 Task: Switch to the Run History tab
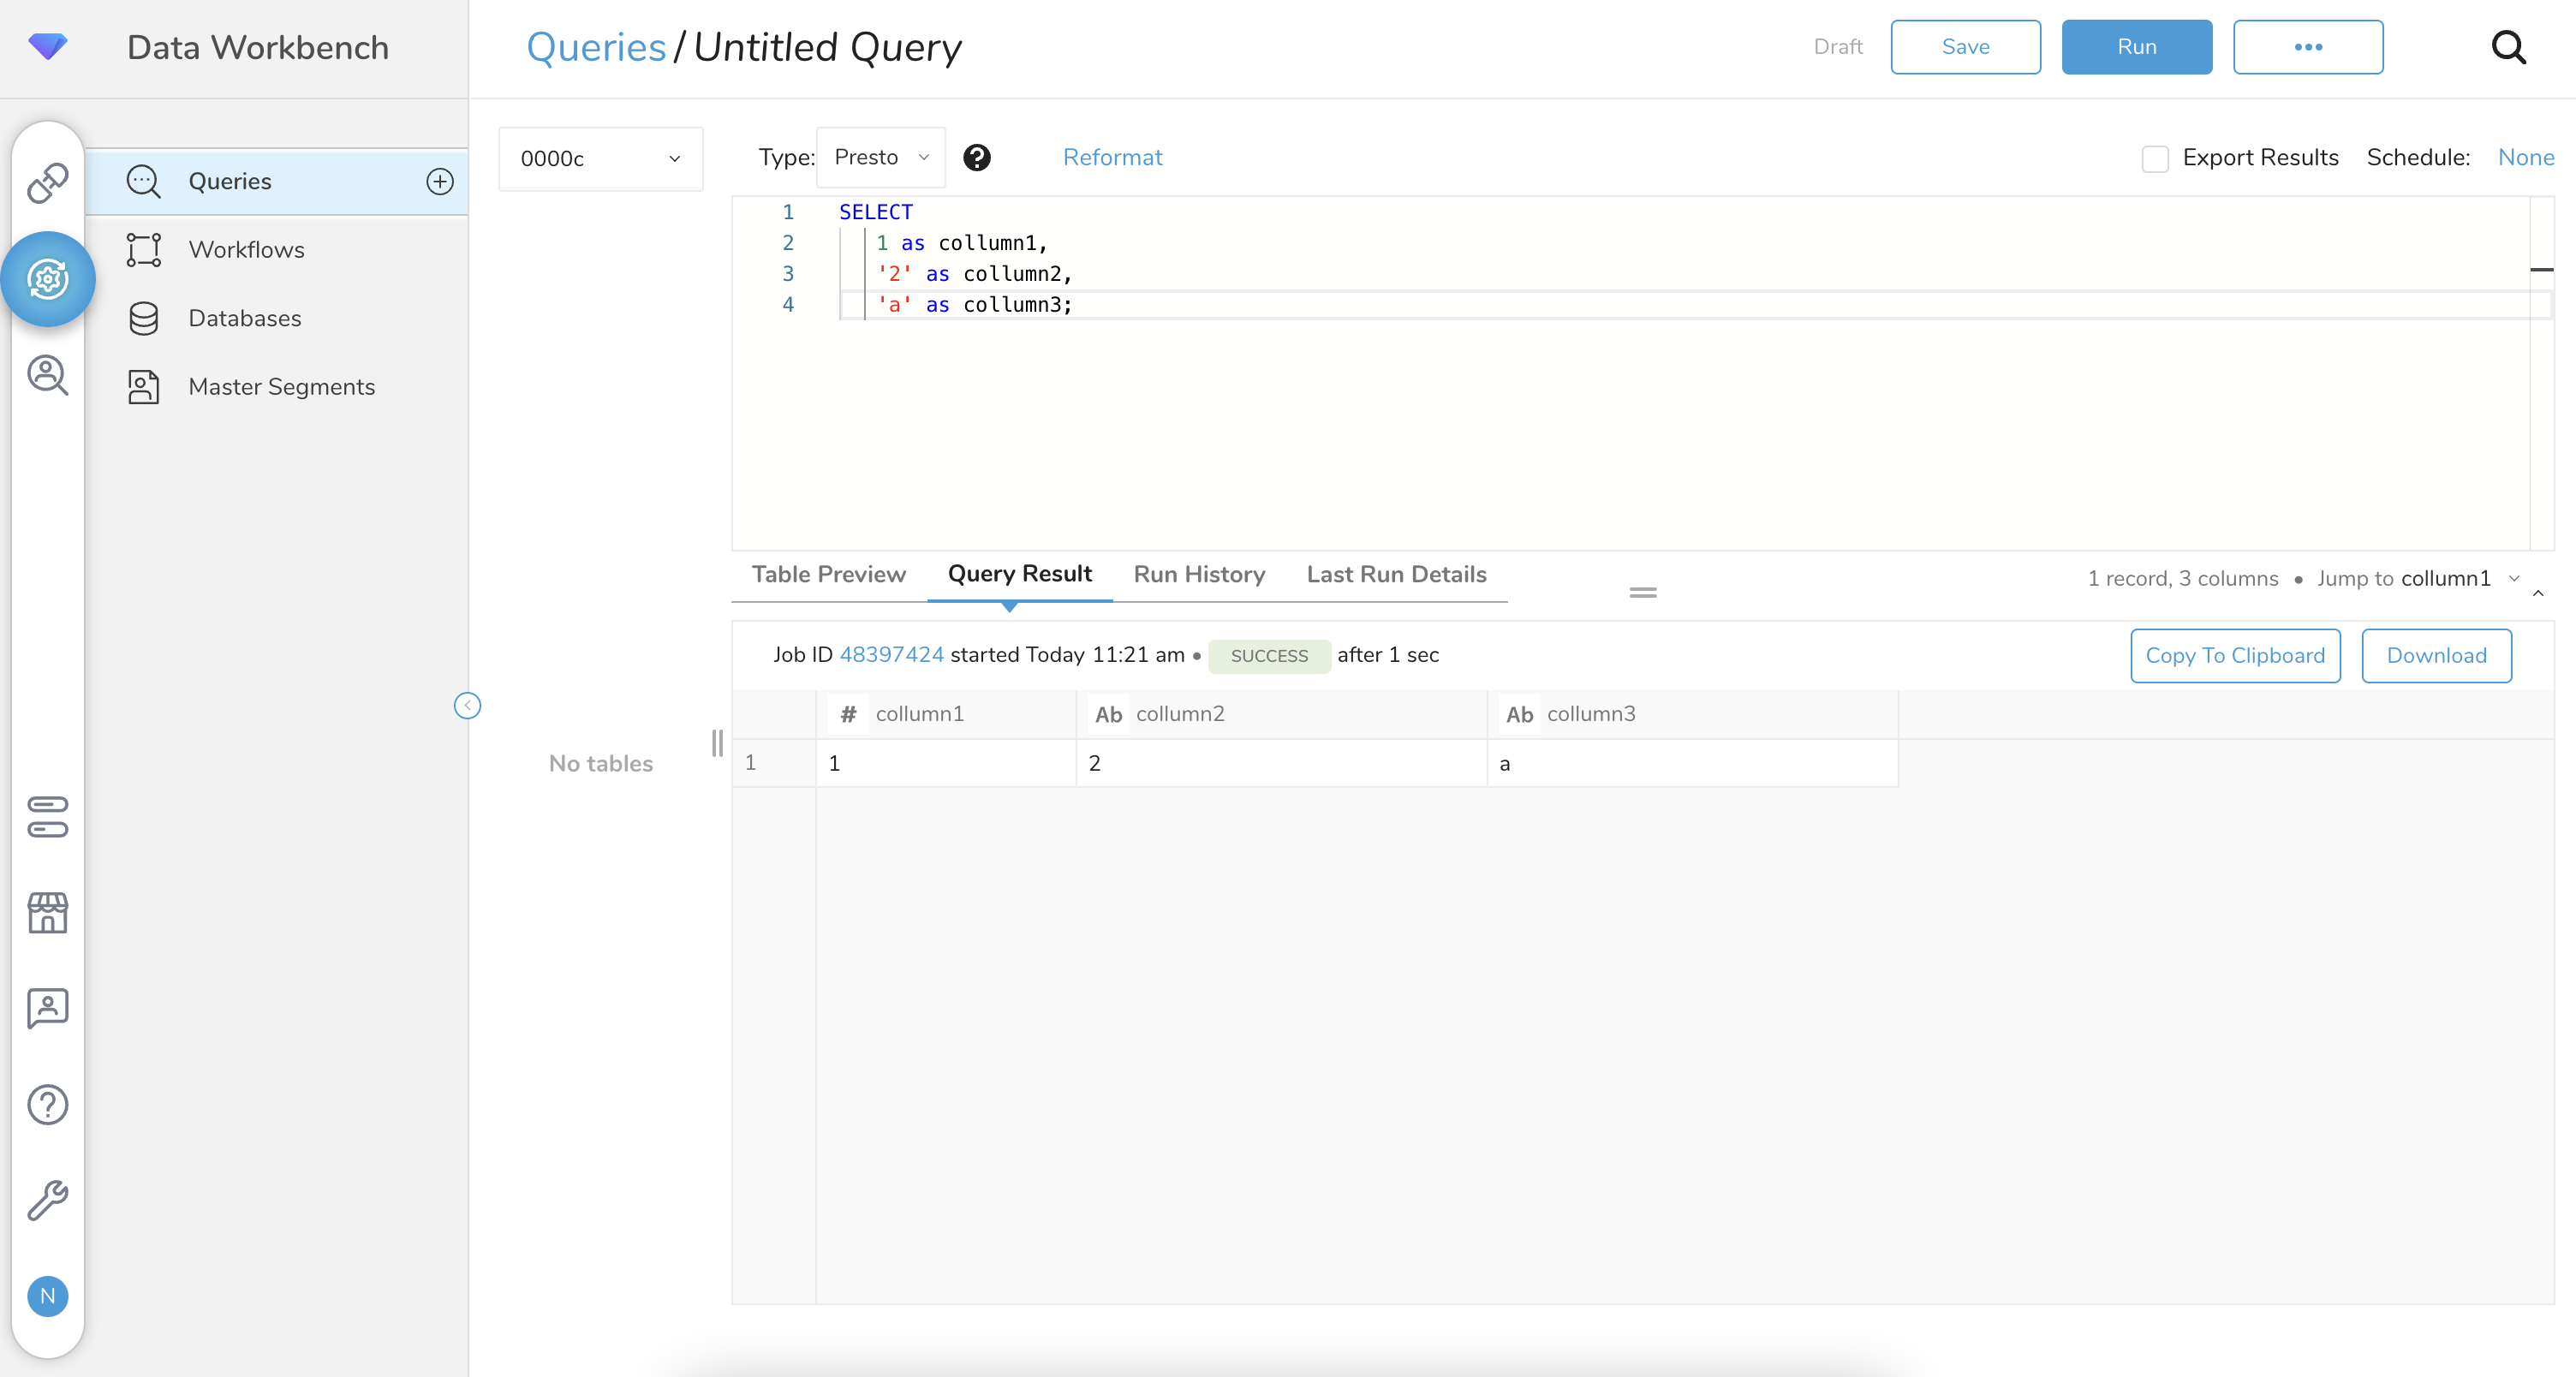pos(1199,574)
